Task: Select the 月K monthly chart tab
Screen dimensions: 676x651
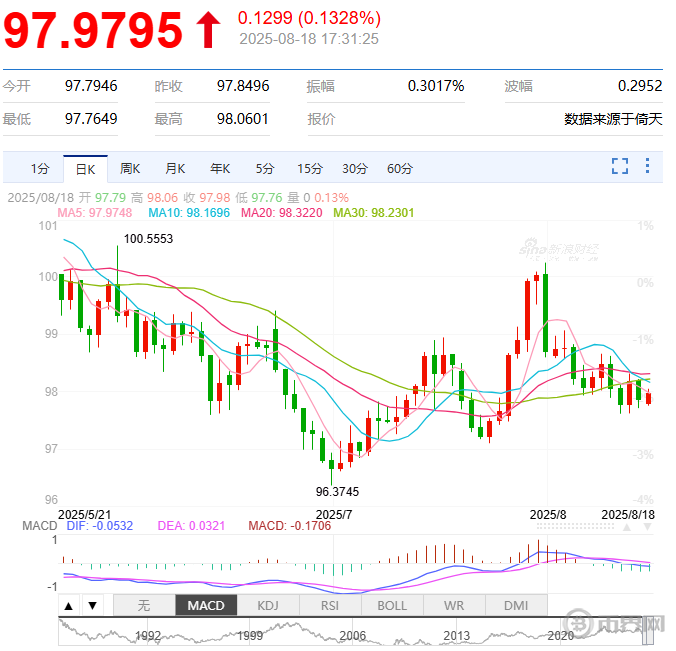Action: coord(175,168)
